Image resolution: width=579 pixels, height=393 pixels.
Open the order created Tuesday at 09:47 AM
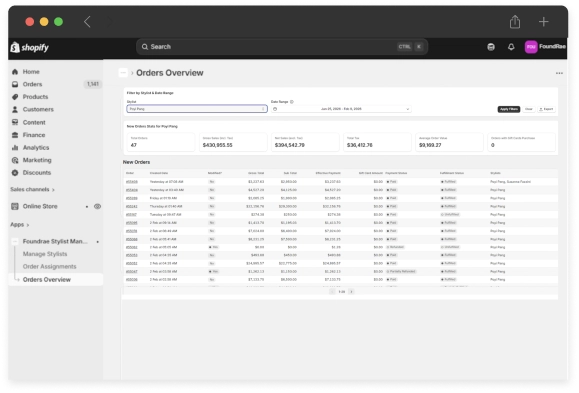[x=131, y=215]
